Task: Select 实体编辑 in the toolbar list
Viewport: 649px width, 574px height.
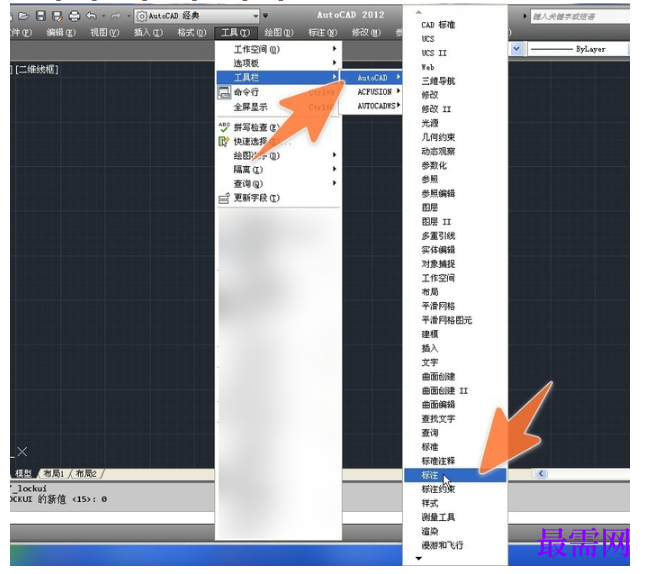Action: [438, 250]
